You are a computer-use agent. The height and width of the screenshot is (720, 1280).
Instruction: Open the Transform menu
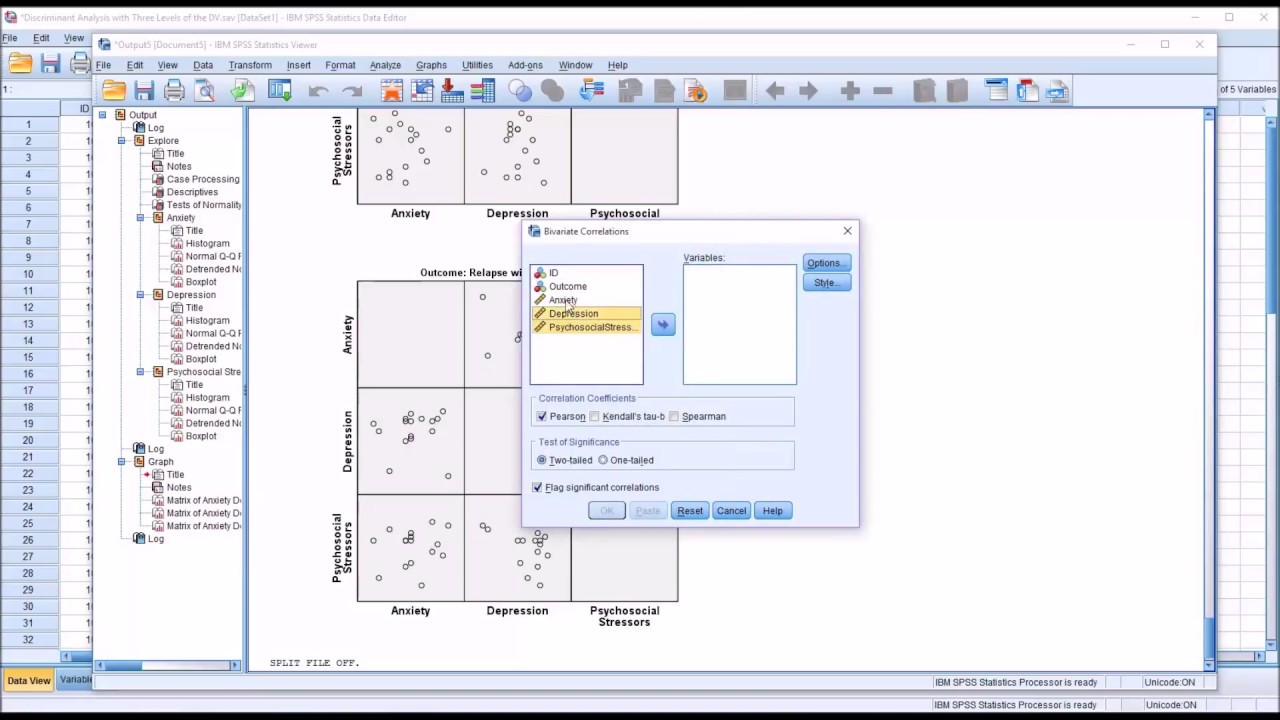[x=250, y=65]
